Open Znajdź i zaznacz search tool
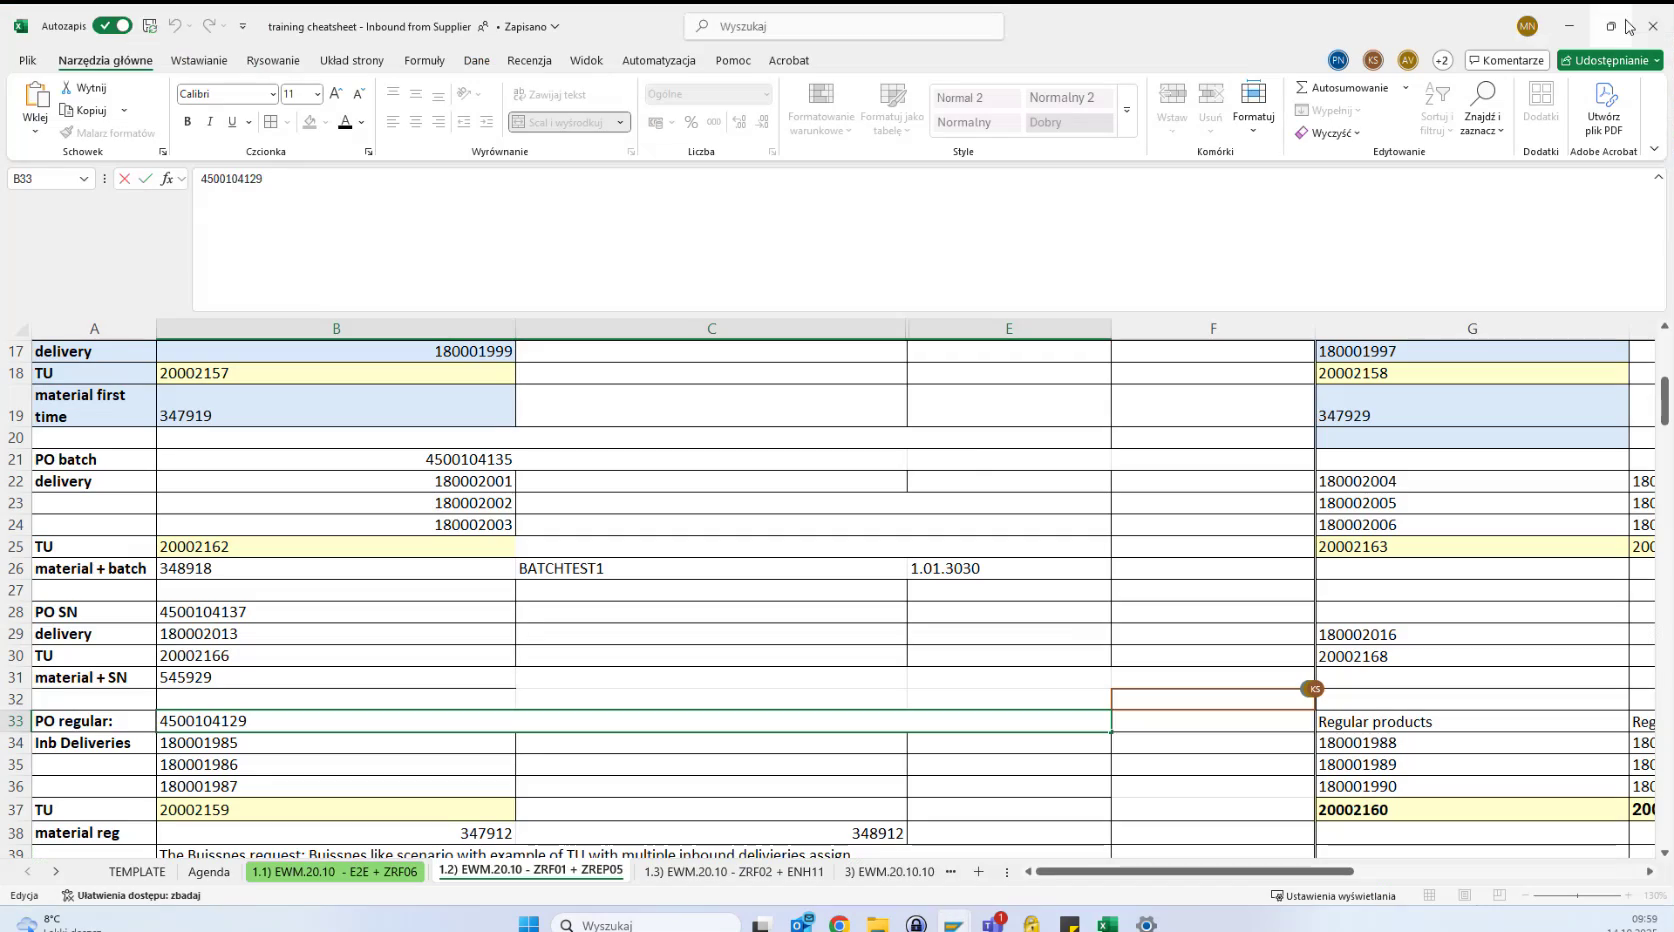Image resolution: width=1674 pixels, height=932 pixels. (x=1482, y=107)
